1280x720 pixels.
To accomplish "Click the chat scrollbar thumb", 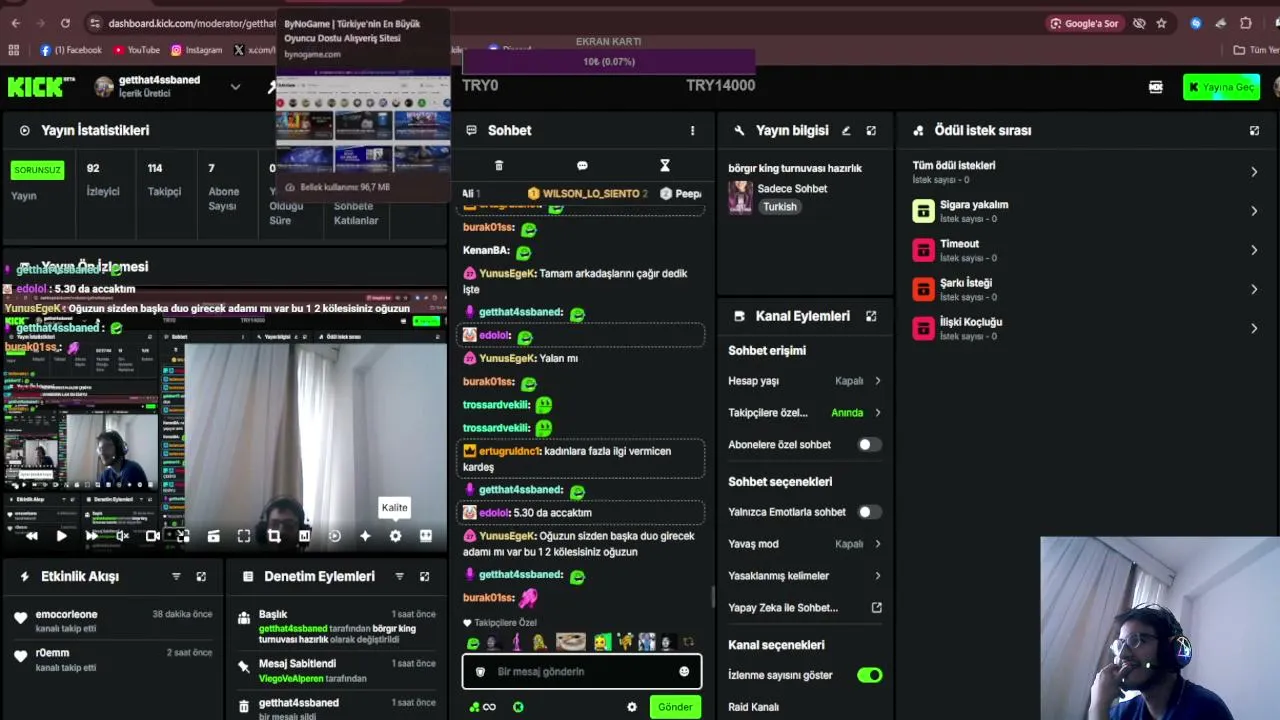I will [713, 596].
